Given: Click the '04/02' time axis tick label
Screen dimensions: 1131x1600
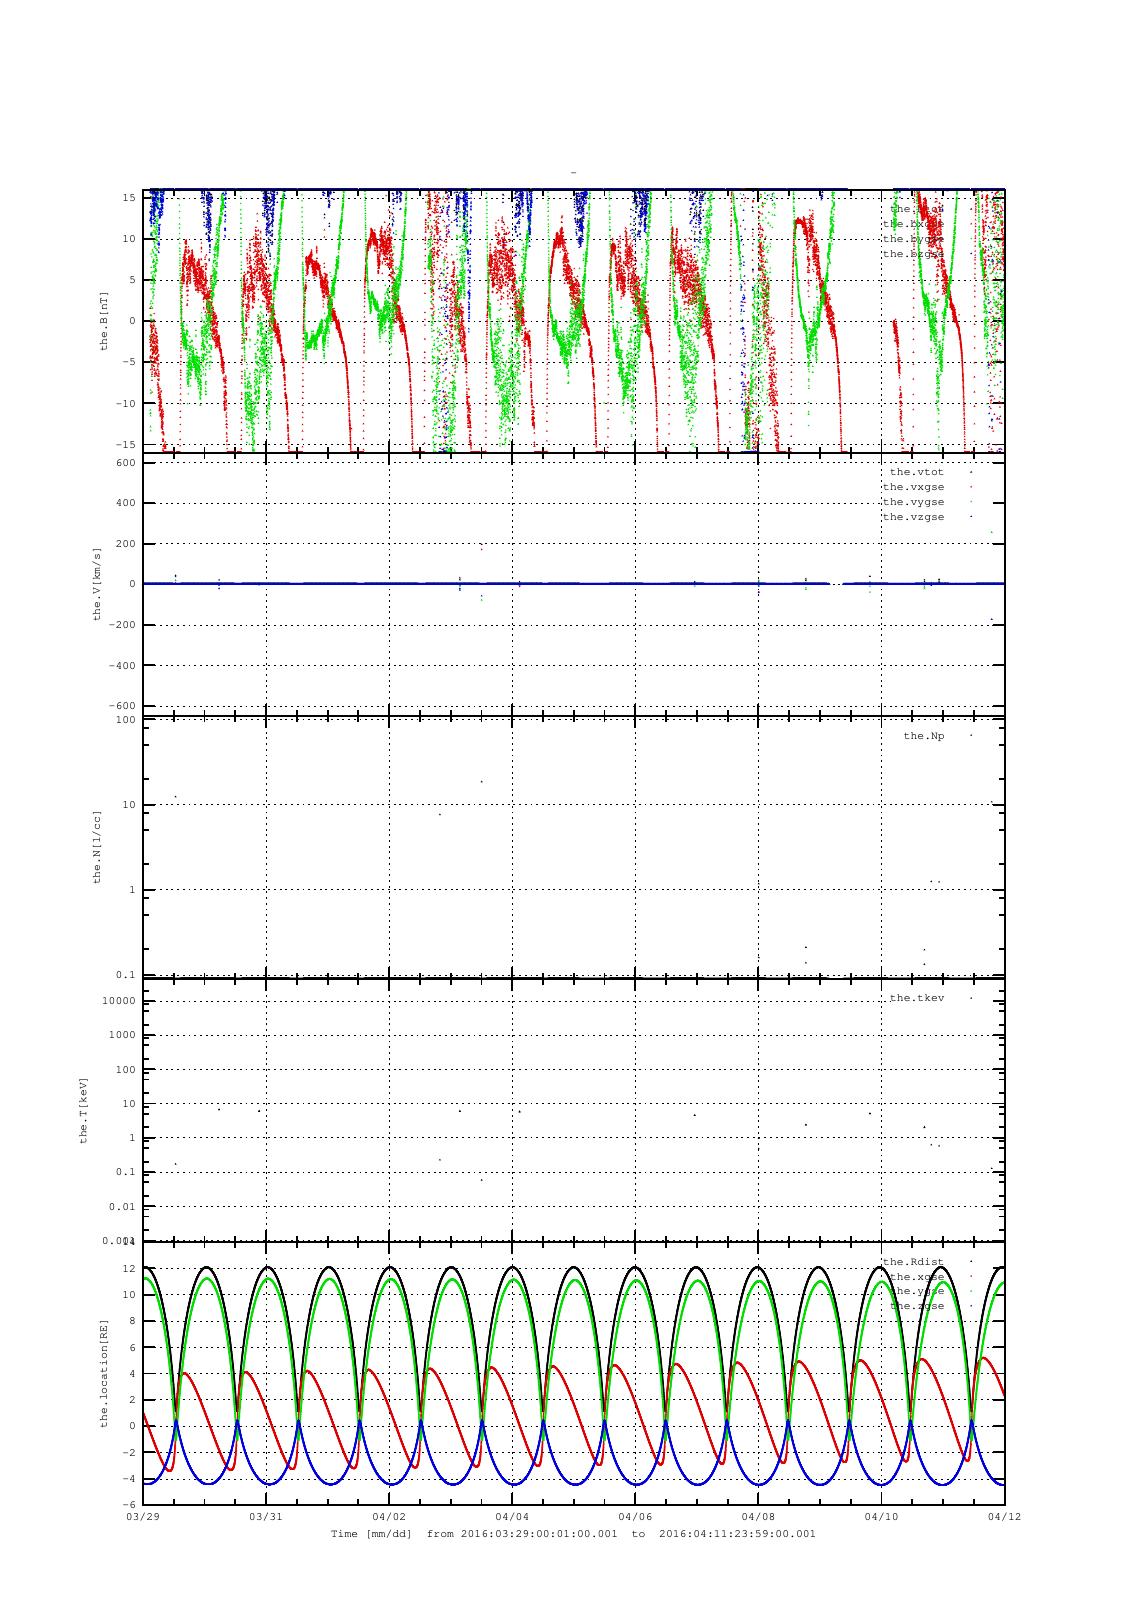Looking at the screenshot, I should click(389, 1516).
